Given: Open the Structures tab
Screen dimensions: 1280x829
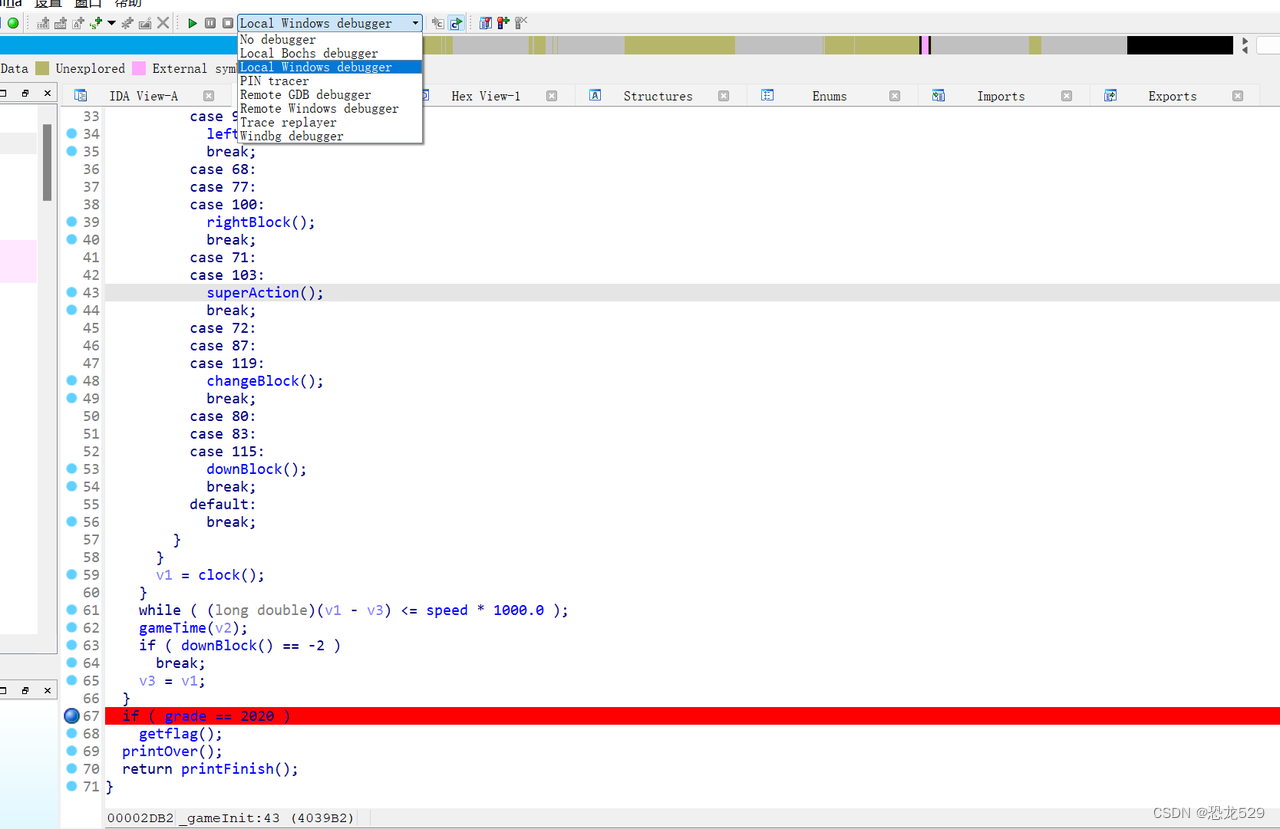Looking at the screenshot, I should (x=658, y=96).
